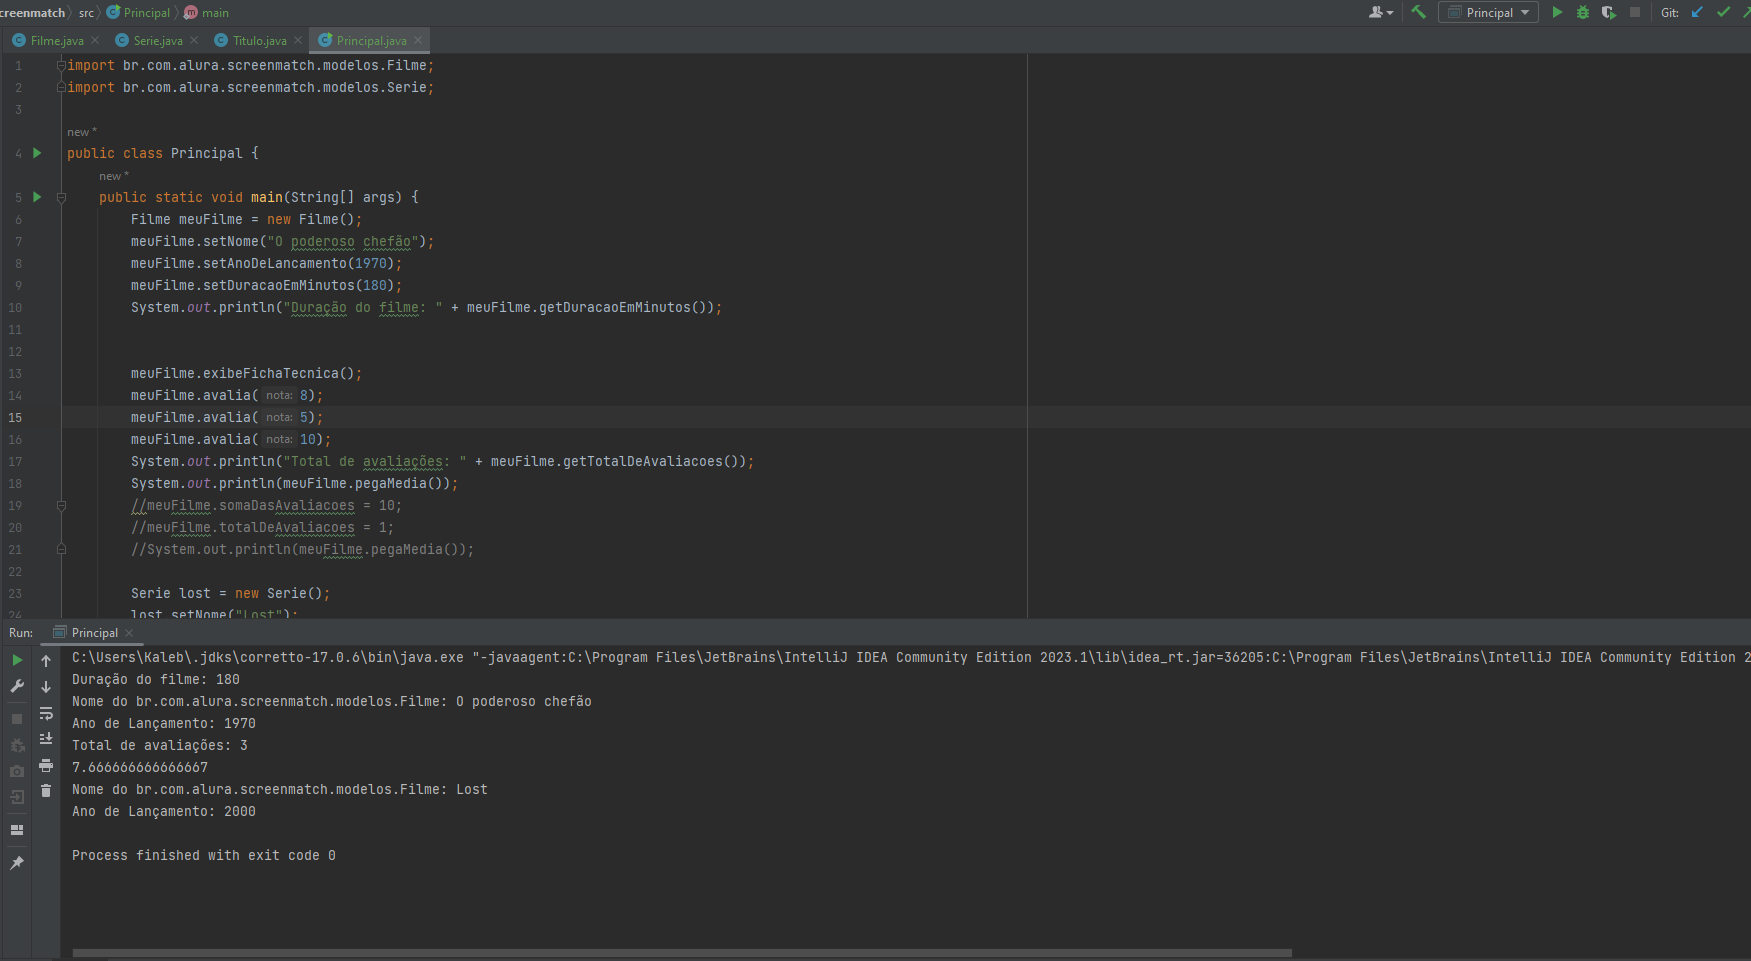Click the gutter run arrow for main method
The width and height of the screenshot is (1751, 961).
[37, 197]
